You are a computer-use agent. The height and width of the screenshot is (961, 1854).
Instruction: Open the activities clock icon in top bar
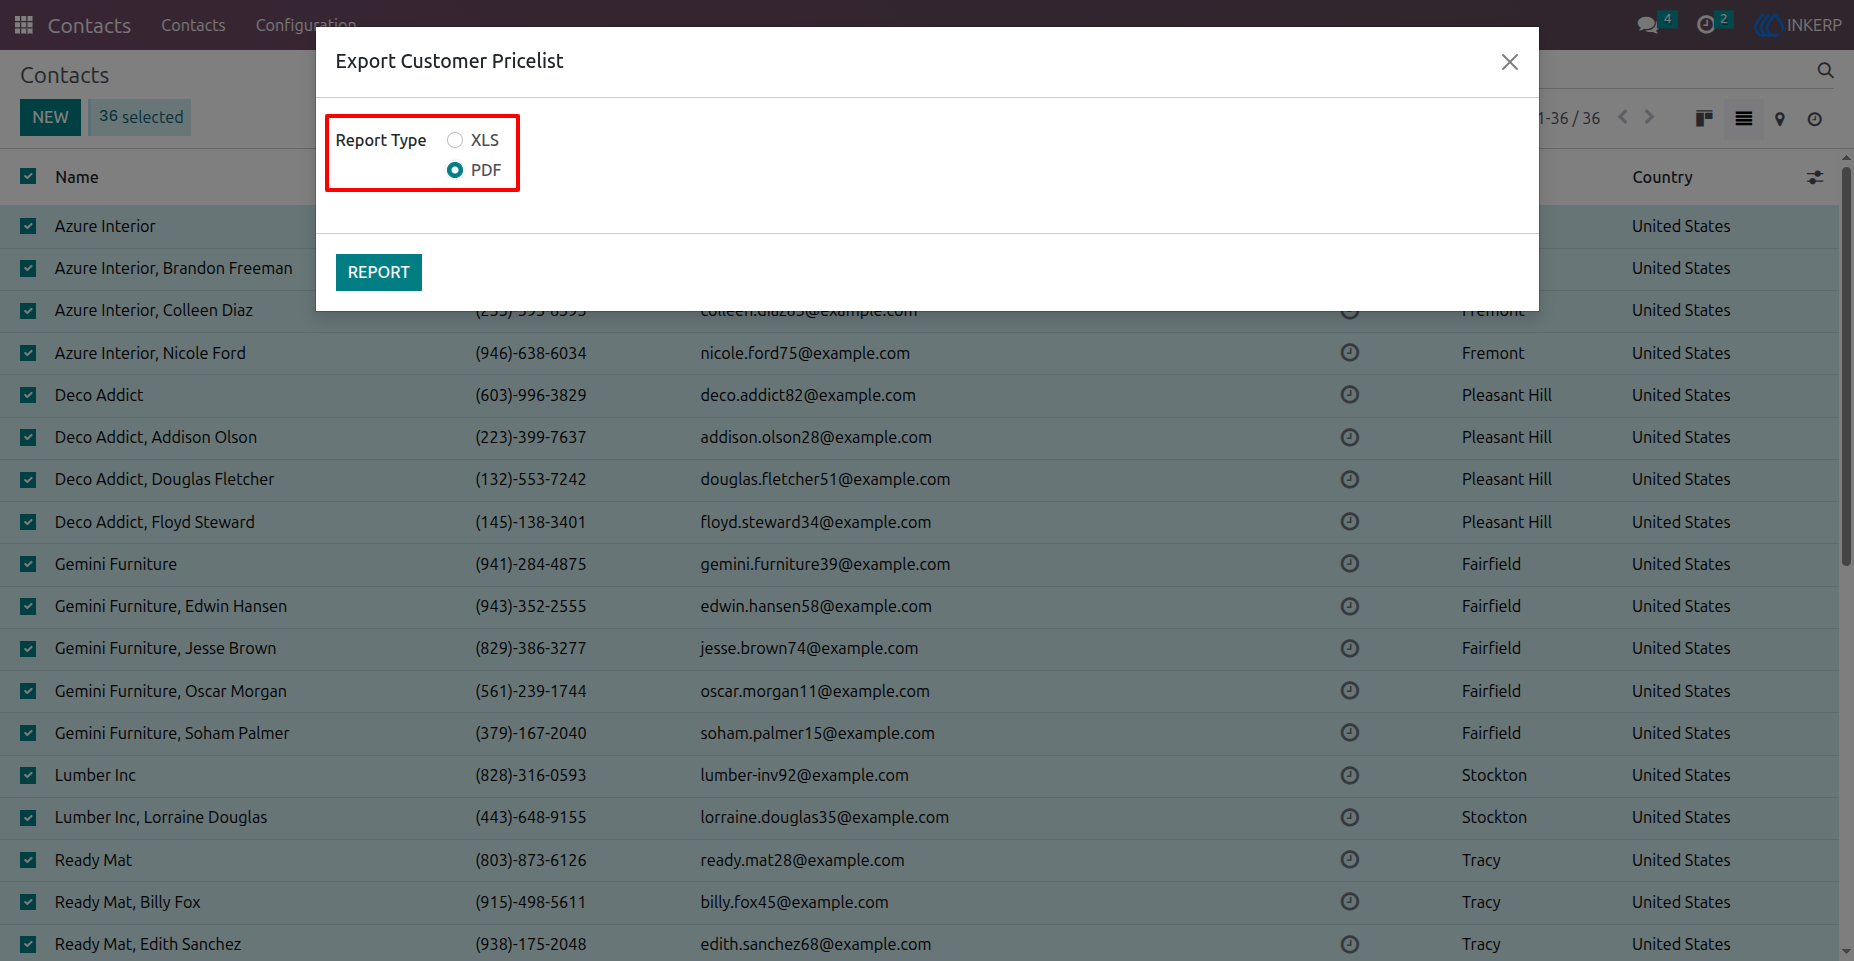click(x=1706, y=25)
